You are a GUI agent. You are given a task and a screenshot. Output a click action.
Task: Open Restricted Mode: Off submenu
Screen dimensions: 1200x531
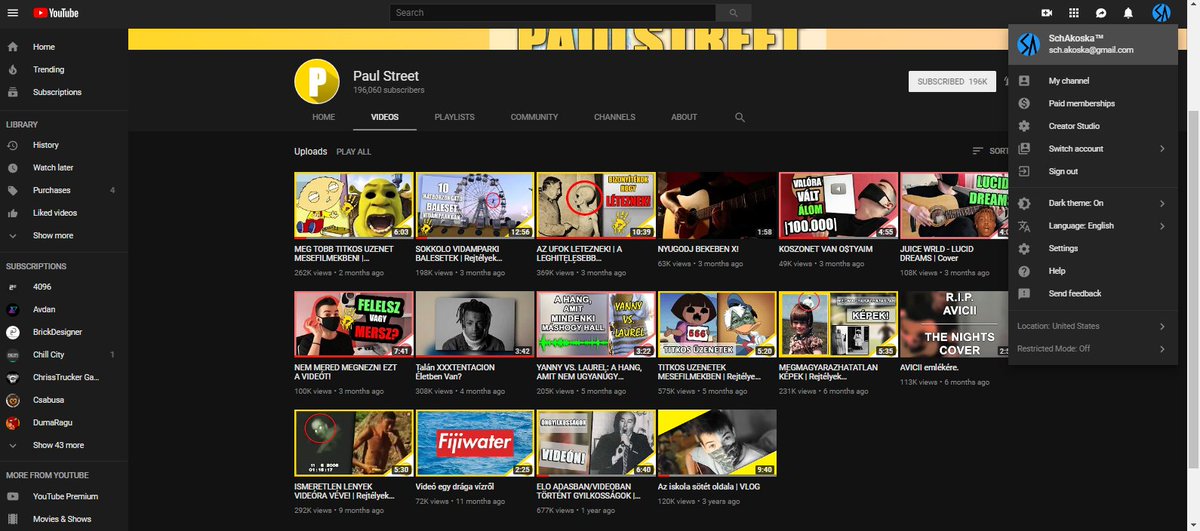click(1093, 349)
